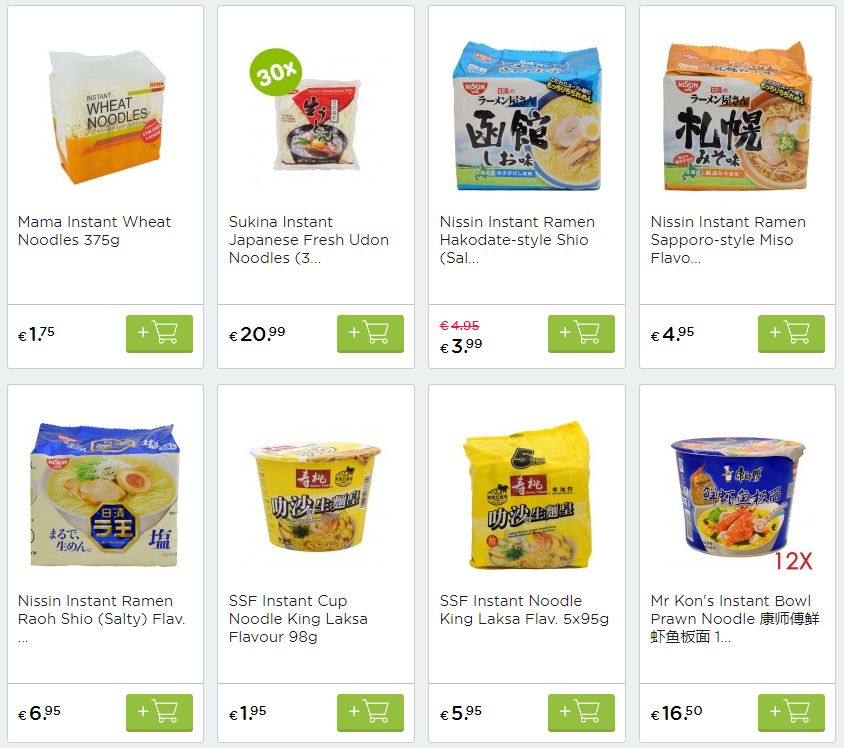
Task: View blue Nissin Hakodate ramen package image
Action: point(527,116)
